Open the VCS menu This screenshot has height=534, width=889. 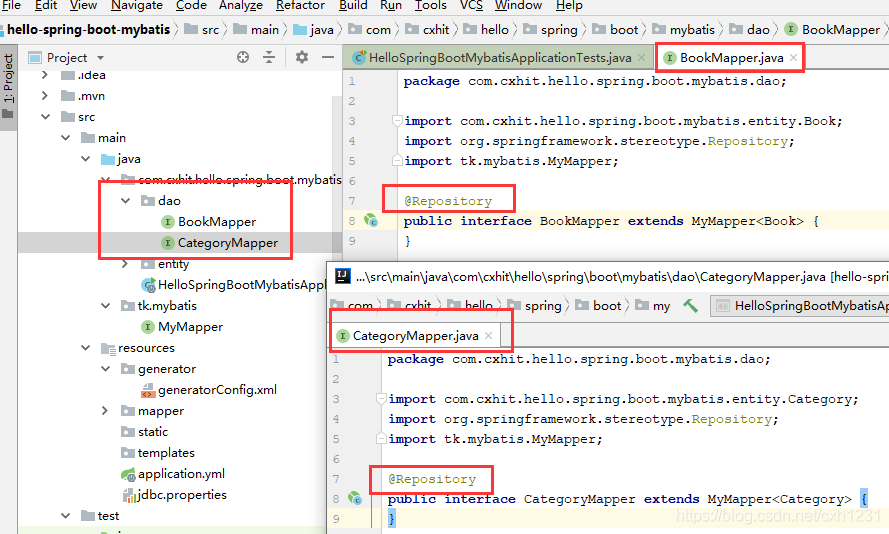(x=471, y=5)
